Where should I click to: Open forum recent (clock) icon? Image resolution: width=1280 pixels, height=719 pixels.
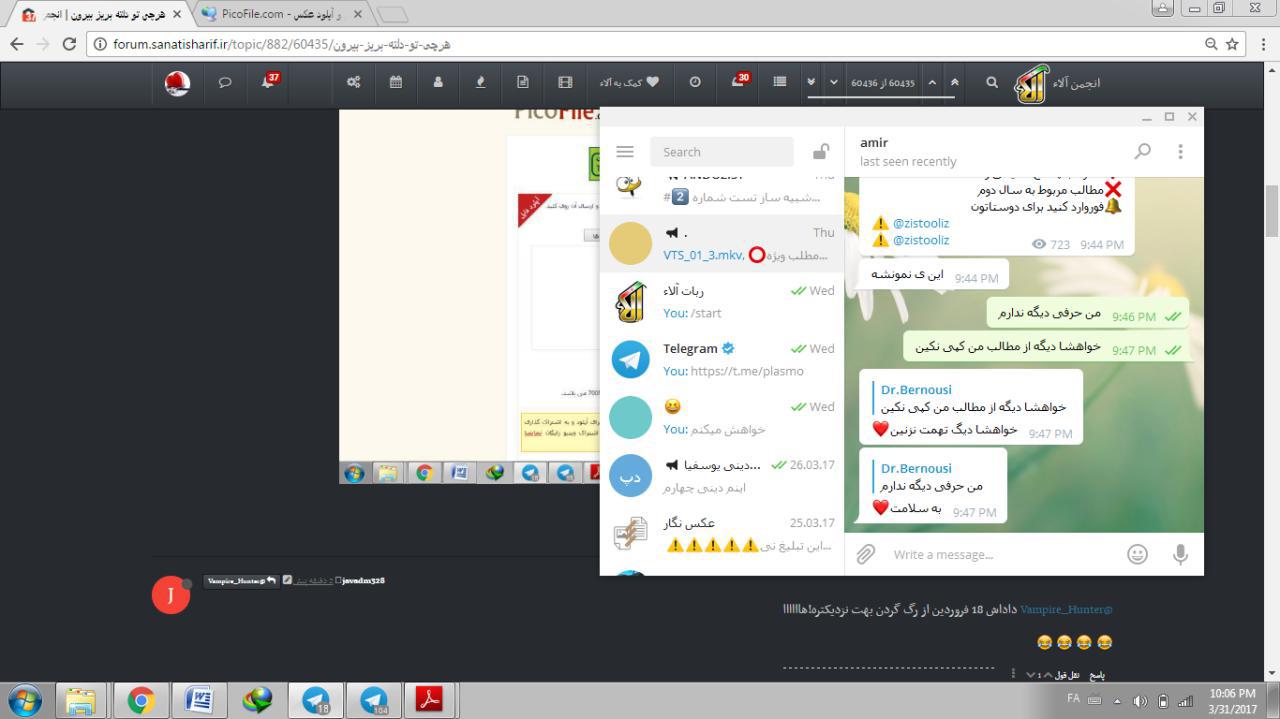pos(695,82)
